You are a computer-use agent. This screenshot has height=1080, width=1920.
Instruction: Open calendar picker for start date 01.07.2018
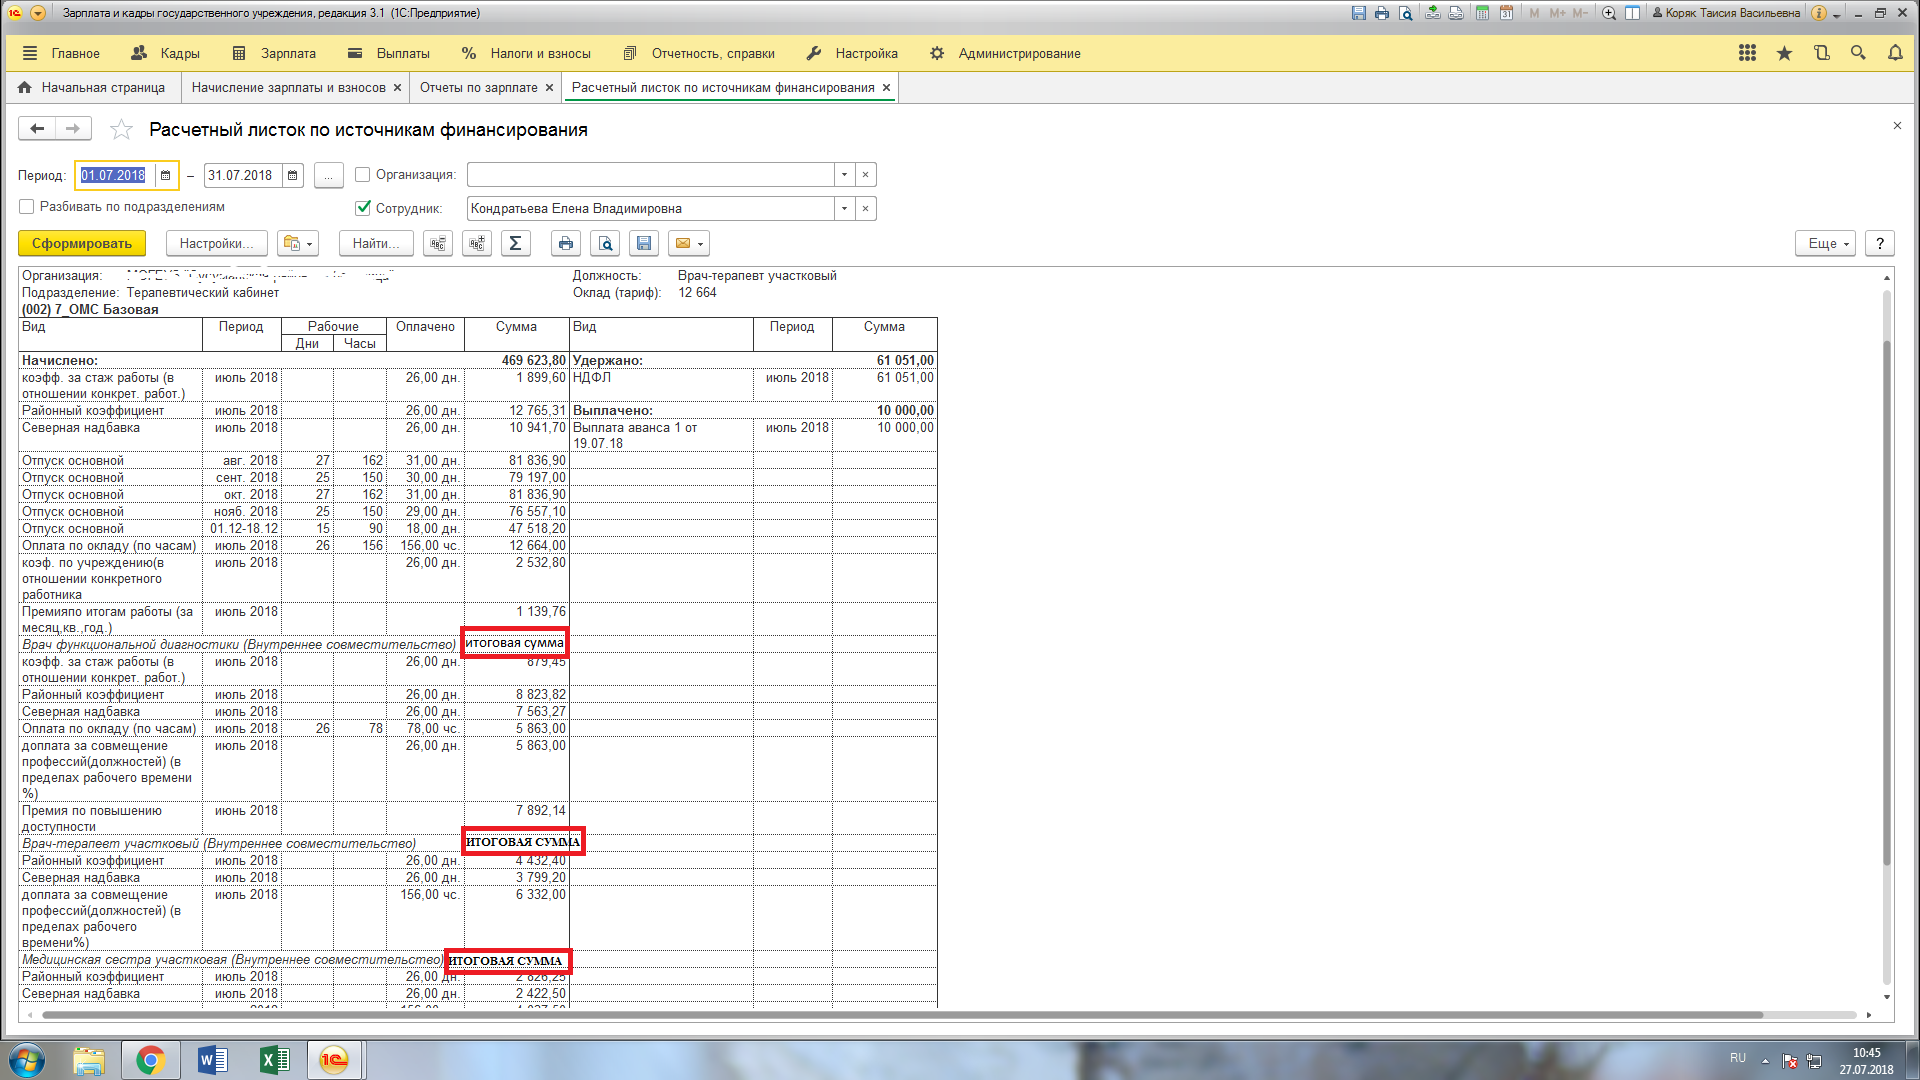pos(166,175)
